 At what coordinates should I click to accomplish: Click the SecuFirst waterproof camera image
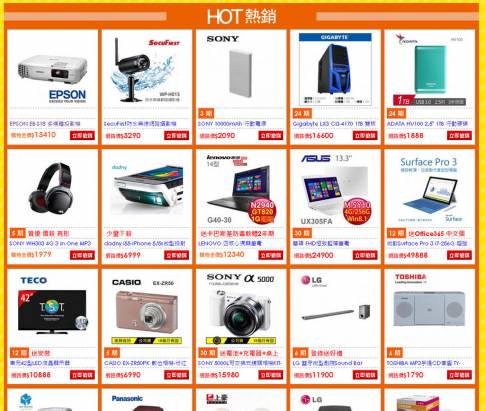[x=147, y=70]
